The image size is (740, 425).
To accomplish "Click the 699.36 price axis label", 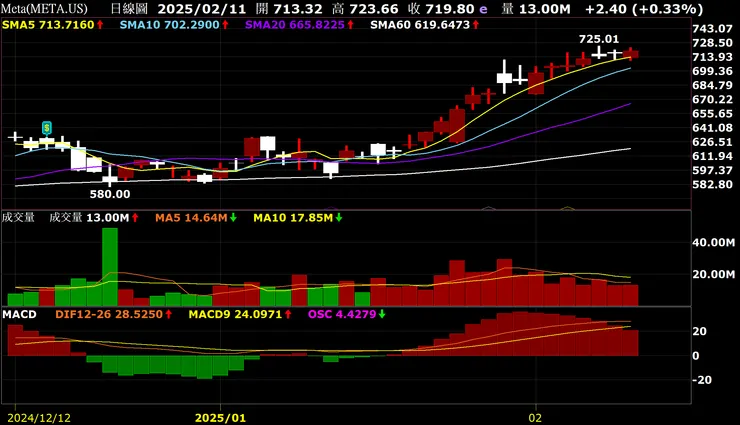I will pos(713,71).
